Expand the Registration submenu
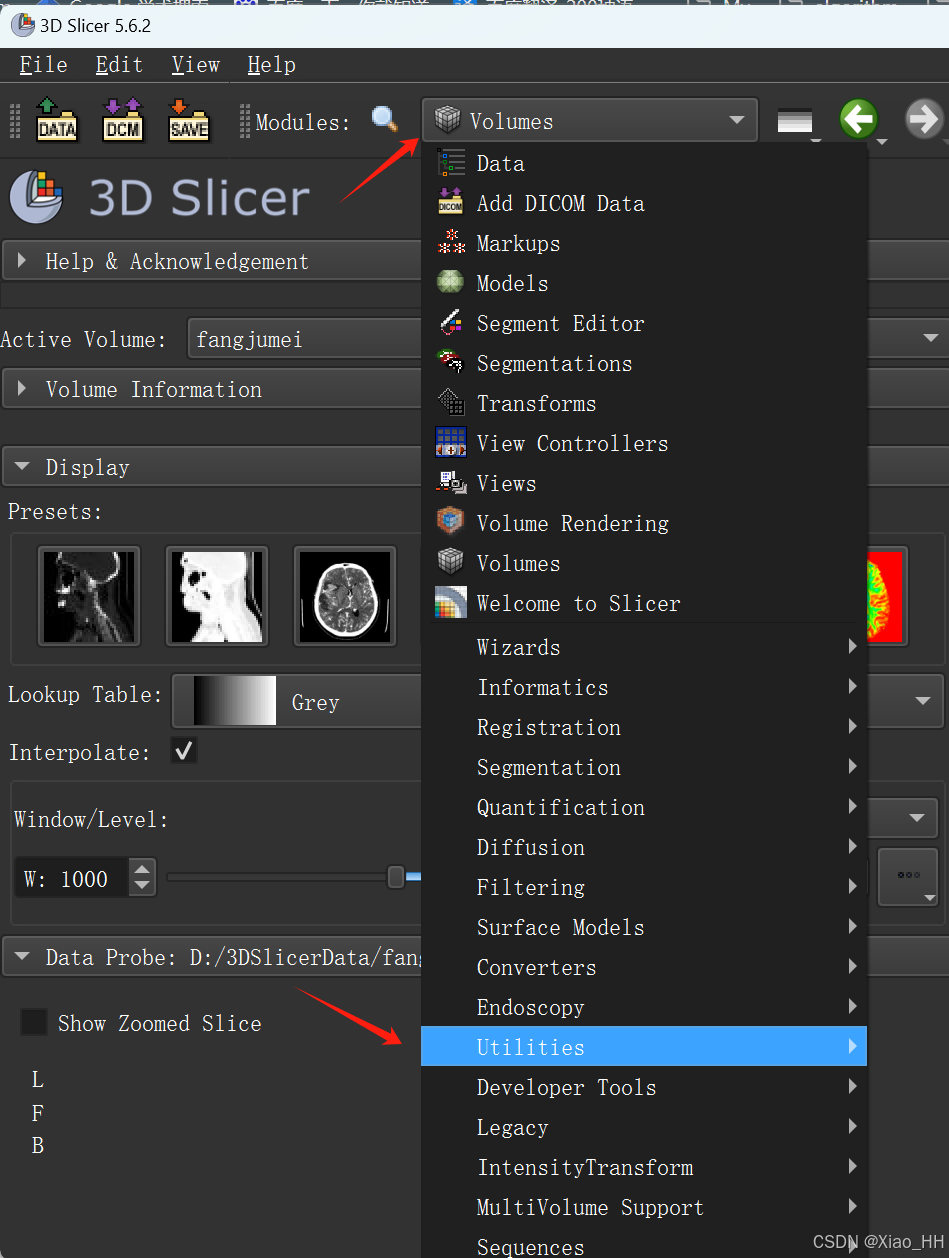Screen dimensions: 949x1258 (x=644, y=727)
